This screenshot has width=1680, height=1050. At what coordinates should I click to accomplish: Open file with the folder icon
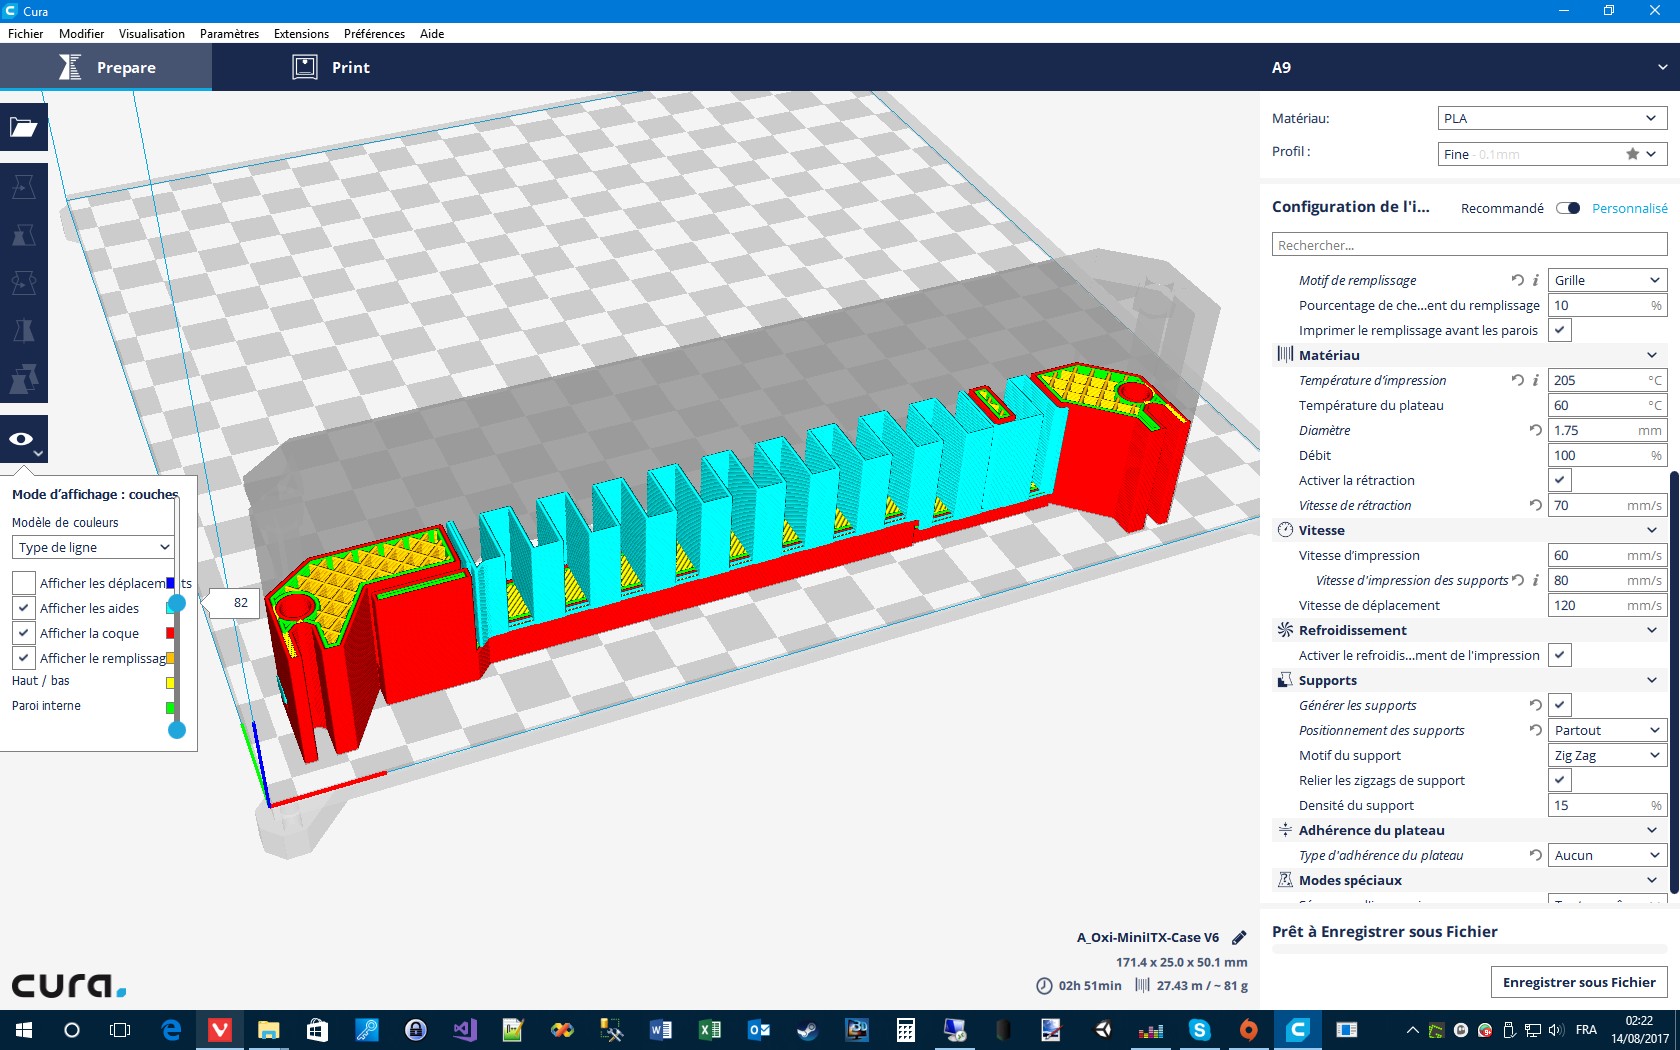23,127
